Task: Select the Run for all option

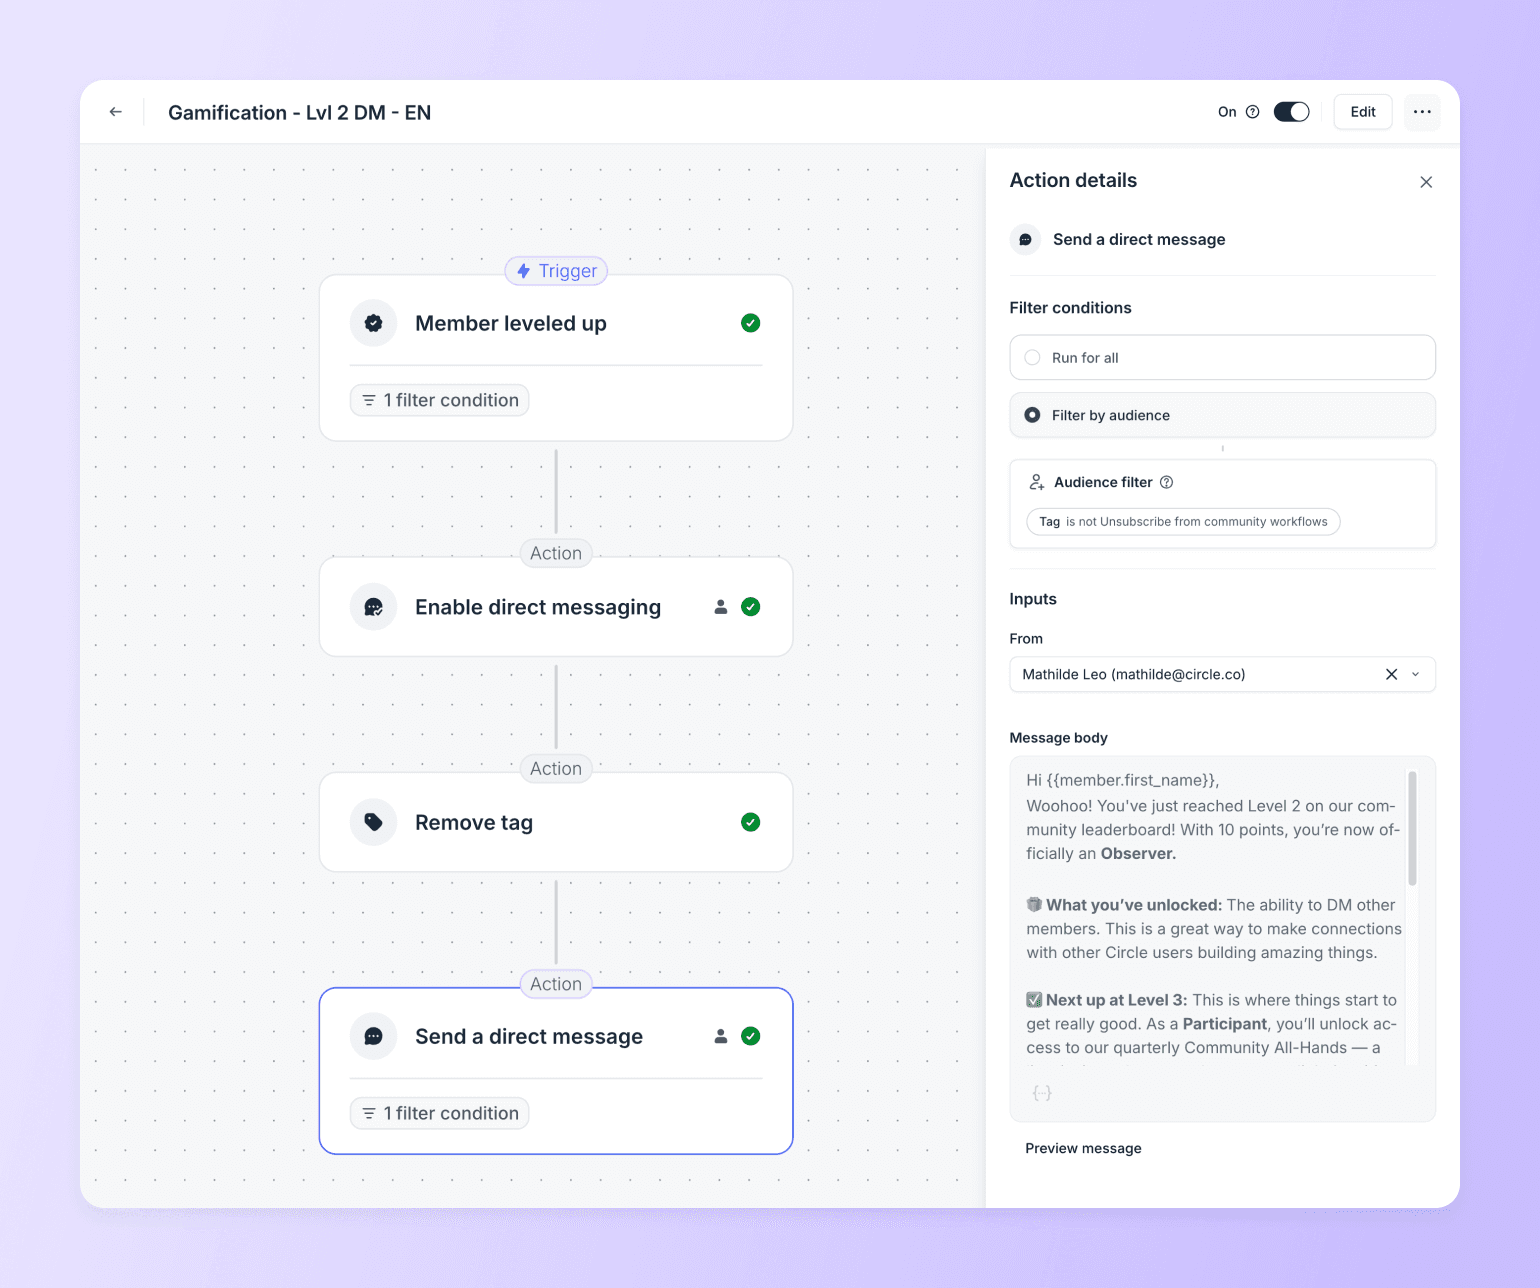Action: point(1222,357)
